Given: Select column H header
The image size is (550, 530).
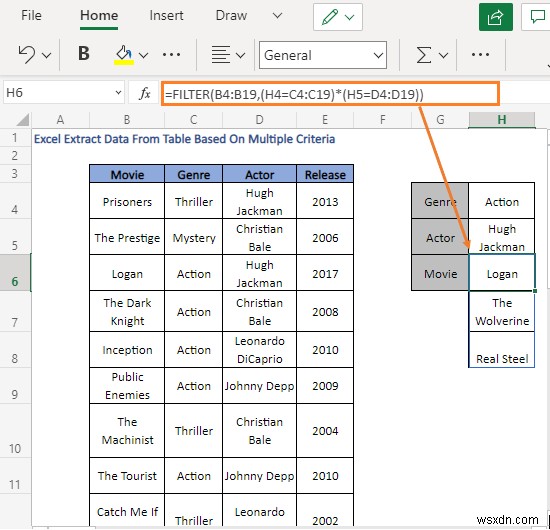Looking at the screenshot, I should click(502, 120).
